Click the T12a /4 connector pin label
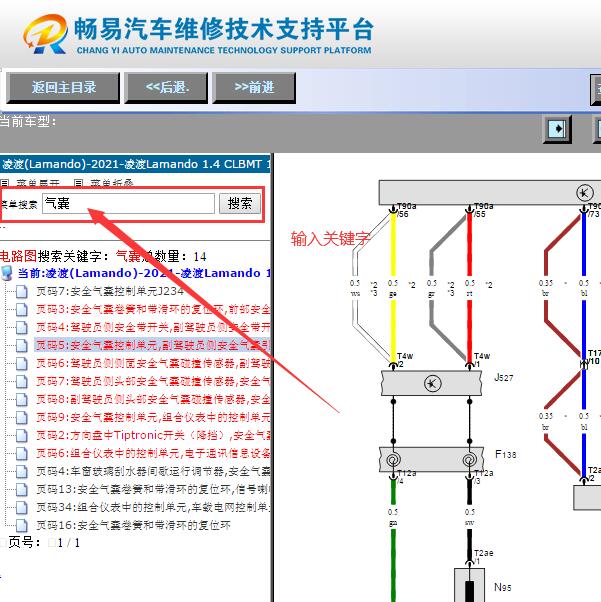 pyautogui.click(x=407, y=476)
